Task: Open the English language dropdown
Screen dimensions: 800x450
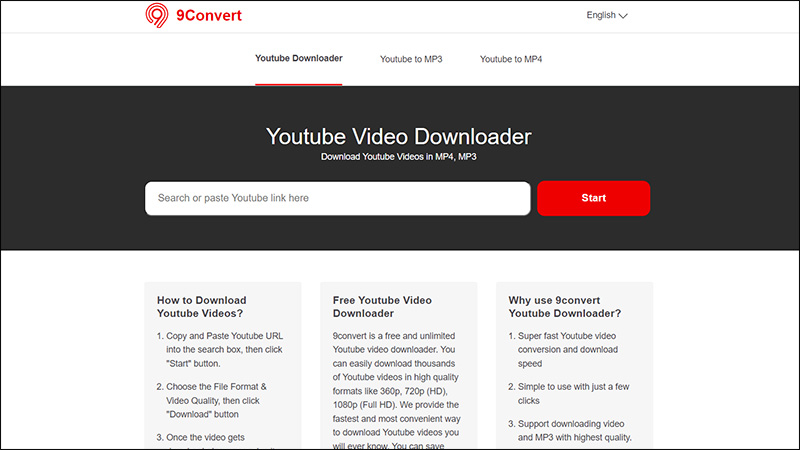Action: tap(607, 15)
